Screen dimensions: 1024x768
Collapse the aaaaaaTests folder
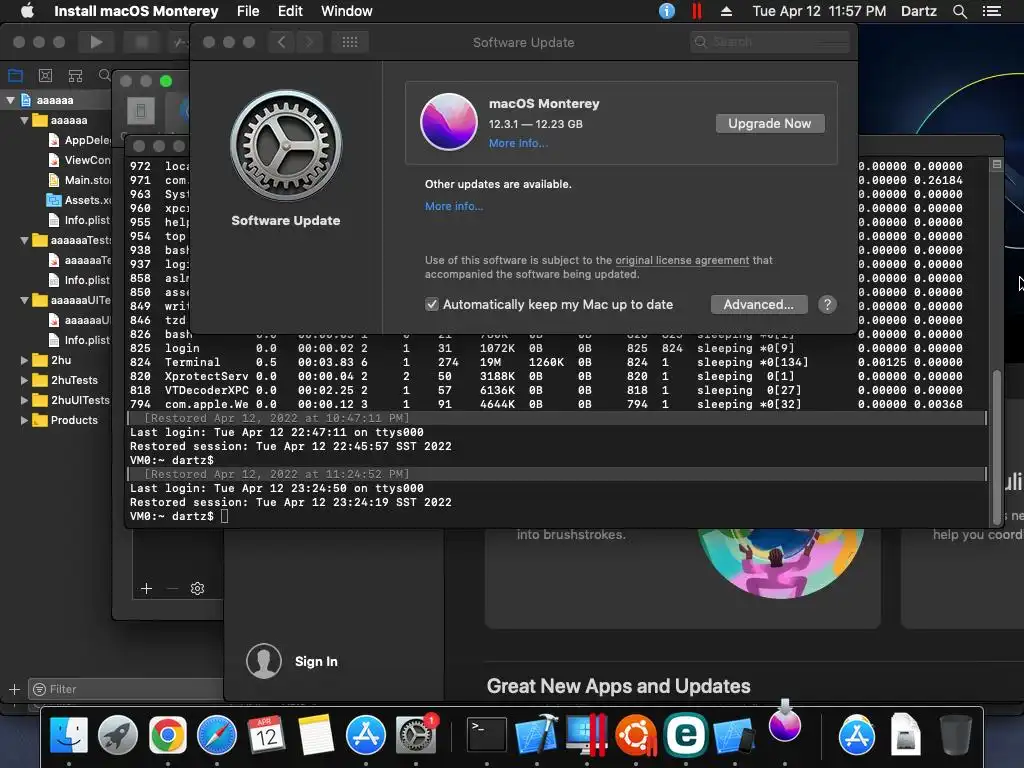[x=24, y=240]
